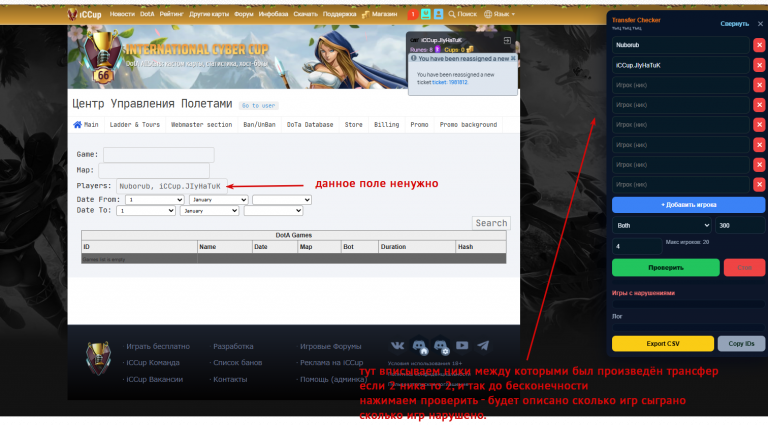This screenshot has height=426, width=768.
Task: Expand the Both dropdown in Transfer Checker
Action: pyautogui.click(x=662, y=226)
